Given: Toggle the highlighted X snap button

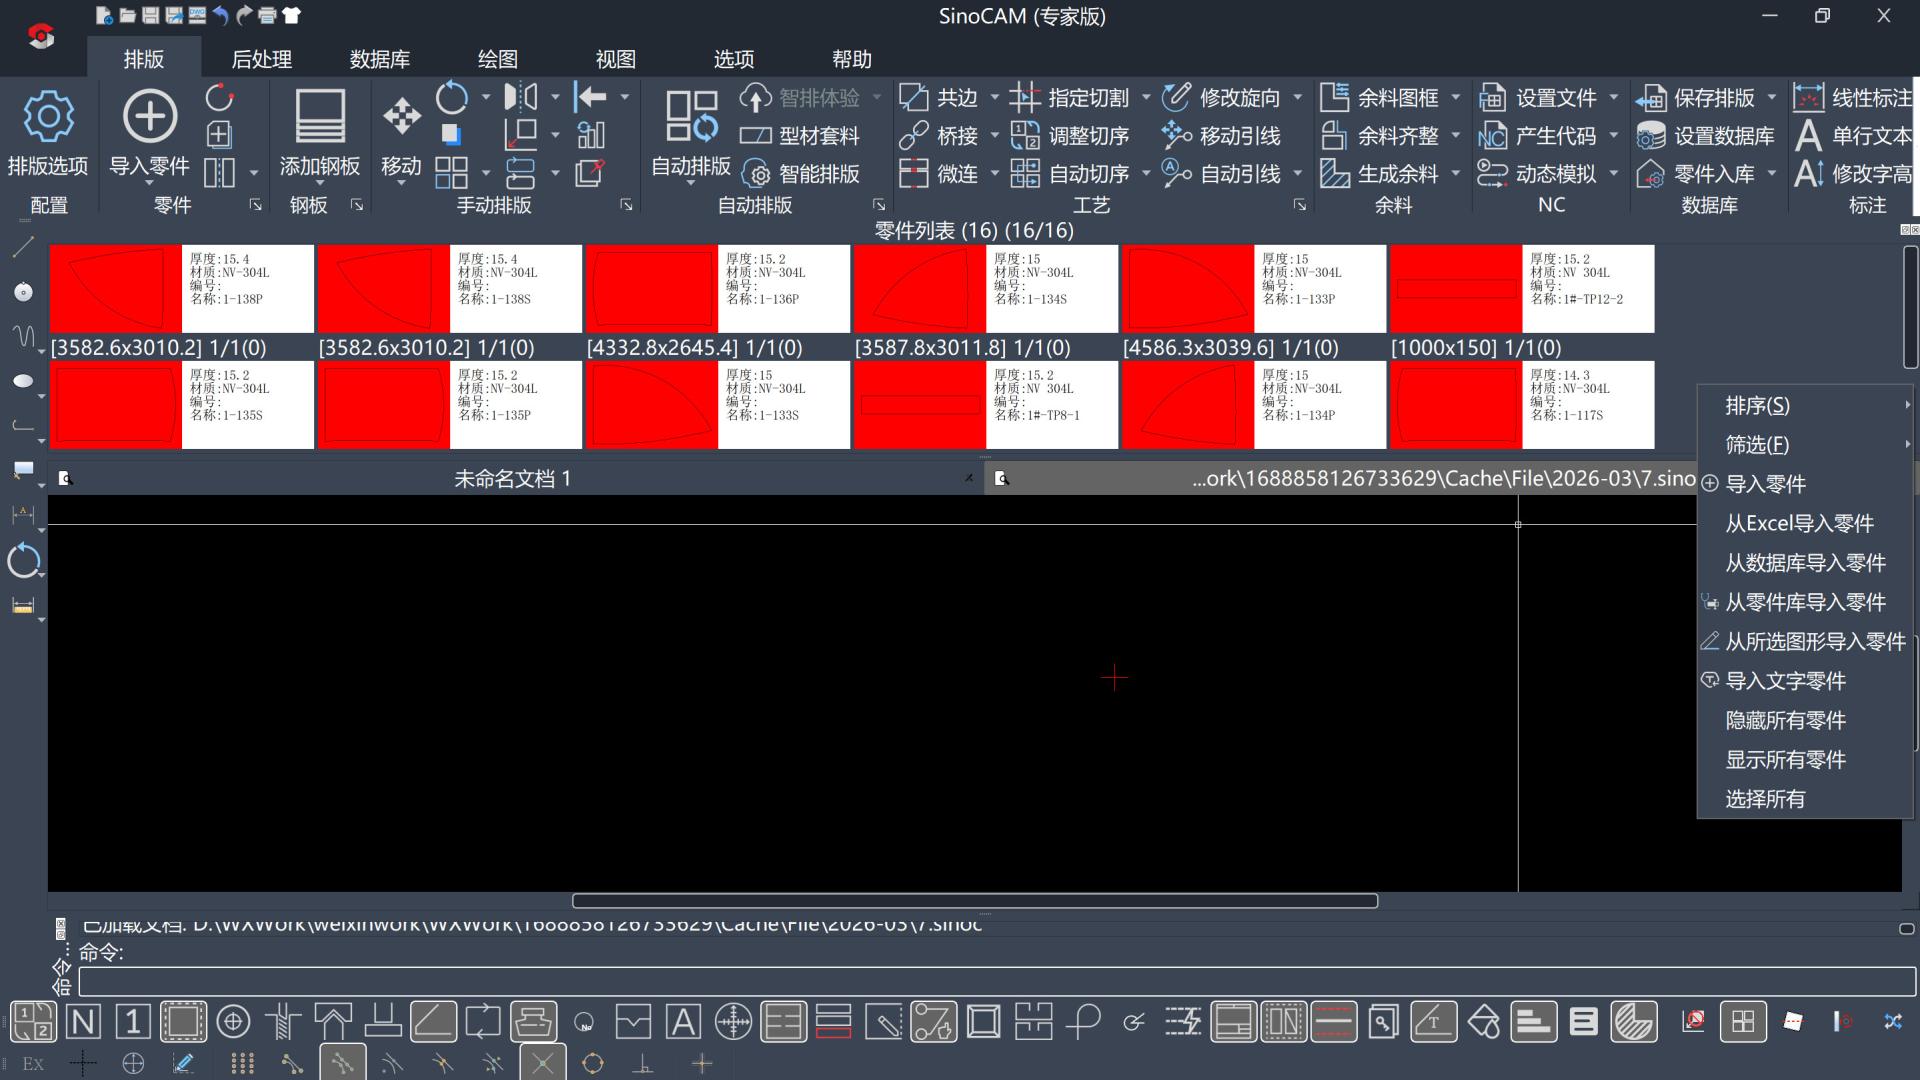Looking at the screenshot, I should click(543, 1063).
